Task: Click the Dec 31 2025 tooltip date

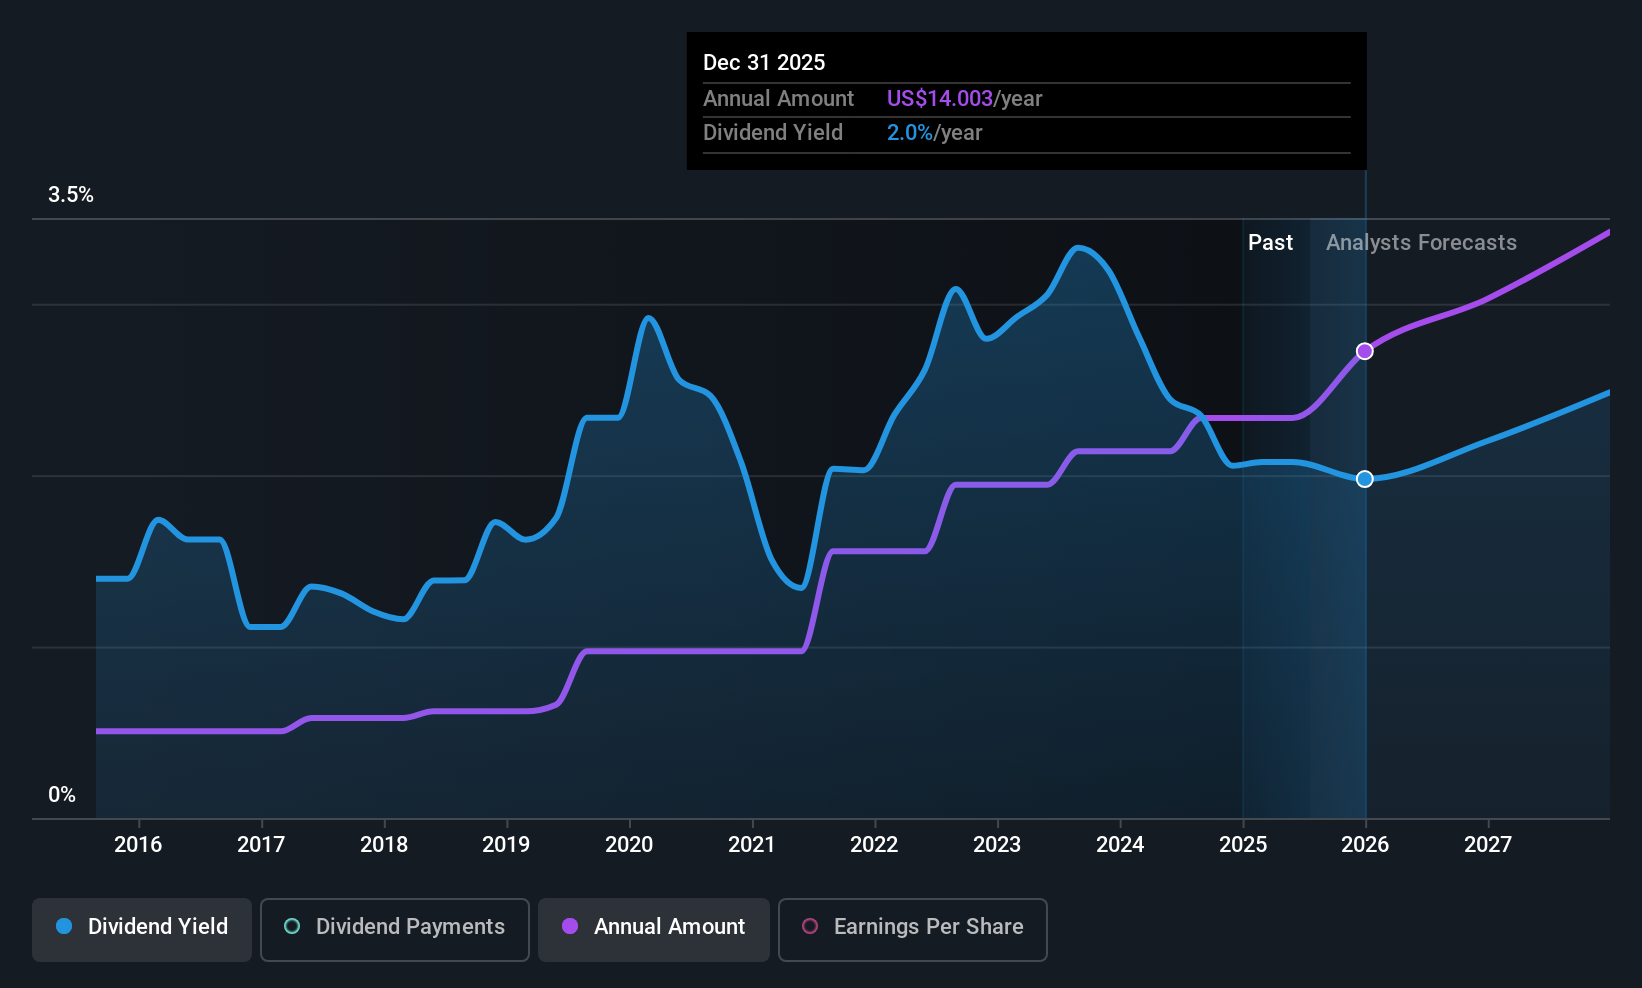Action: point(764,63)
